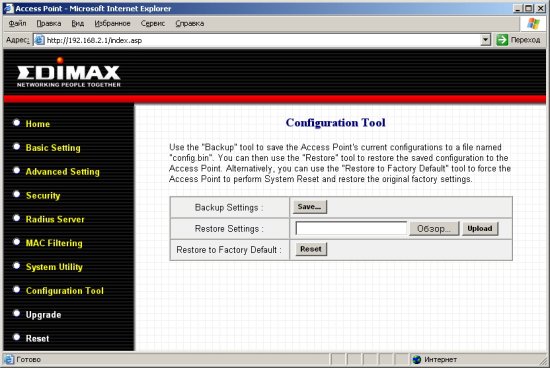Image resolution: width=550 pixels, height=368 pixels.
Task: Open the Файл menu
Action: 17,24
